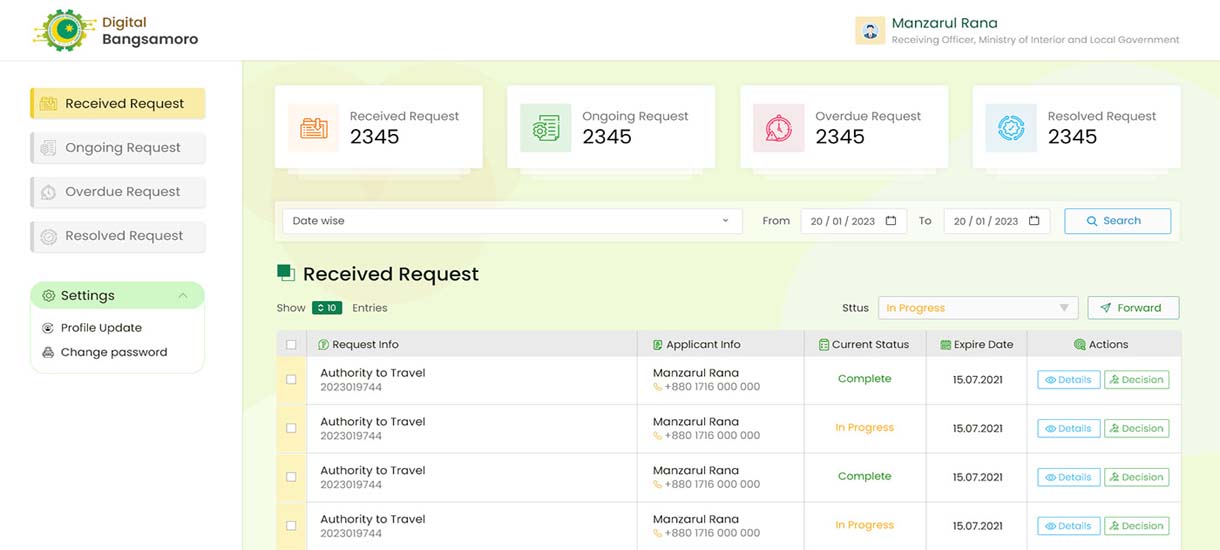The height and width of the screenshot is (550, 1220).
Task: Edit the To date field
Action: (997, 221)
